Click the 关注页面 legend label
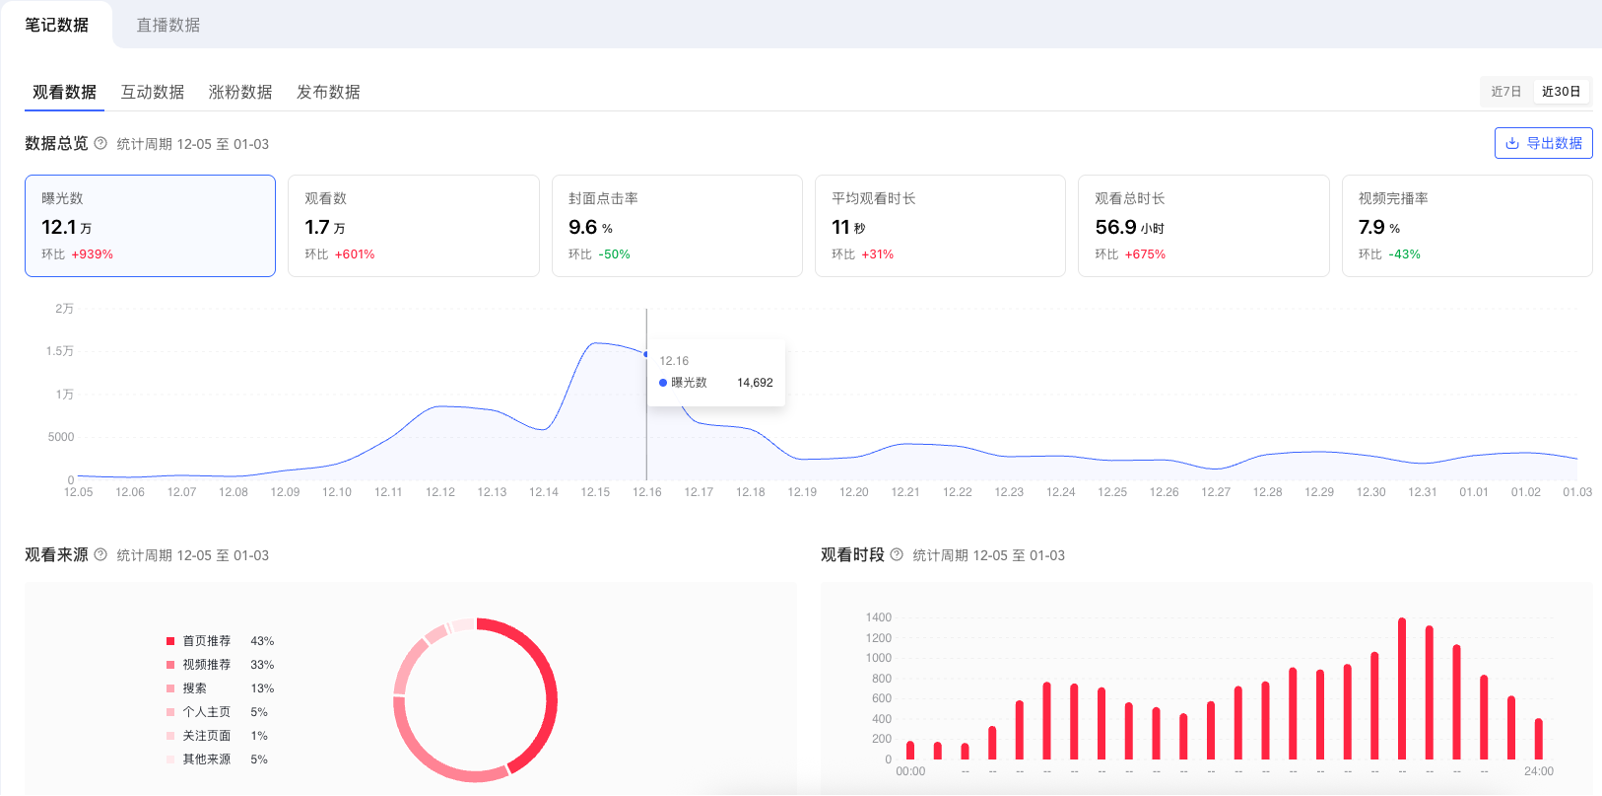Image resolution: width=1602 pixels, height=796 pixels. coord(206,736)
